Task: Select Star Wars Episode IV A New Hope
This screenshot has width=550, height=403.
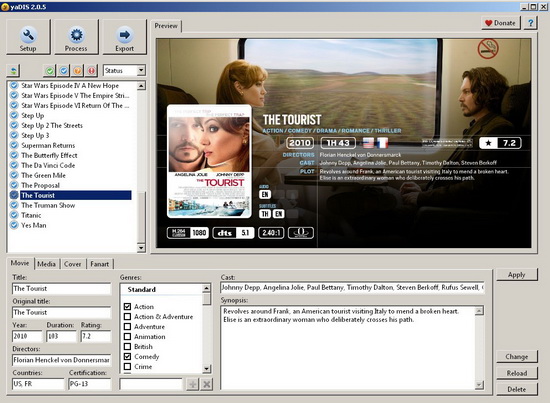Action: click(70, 86)
